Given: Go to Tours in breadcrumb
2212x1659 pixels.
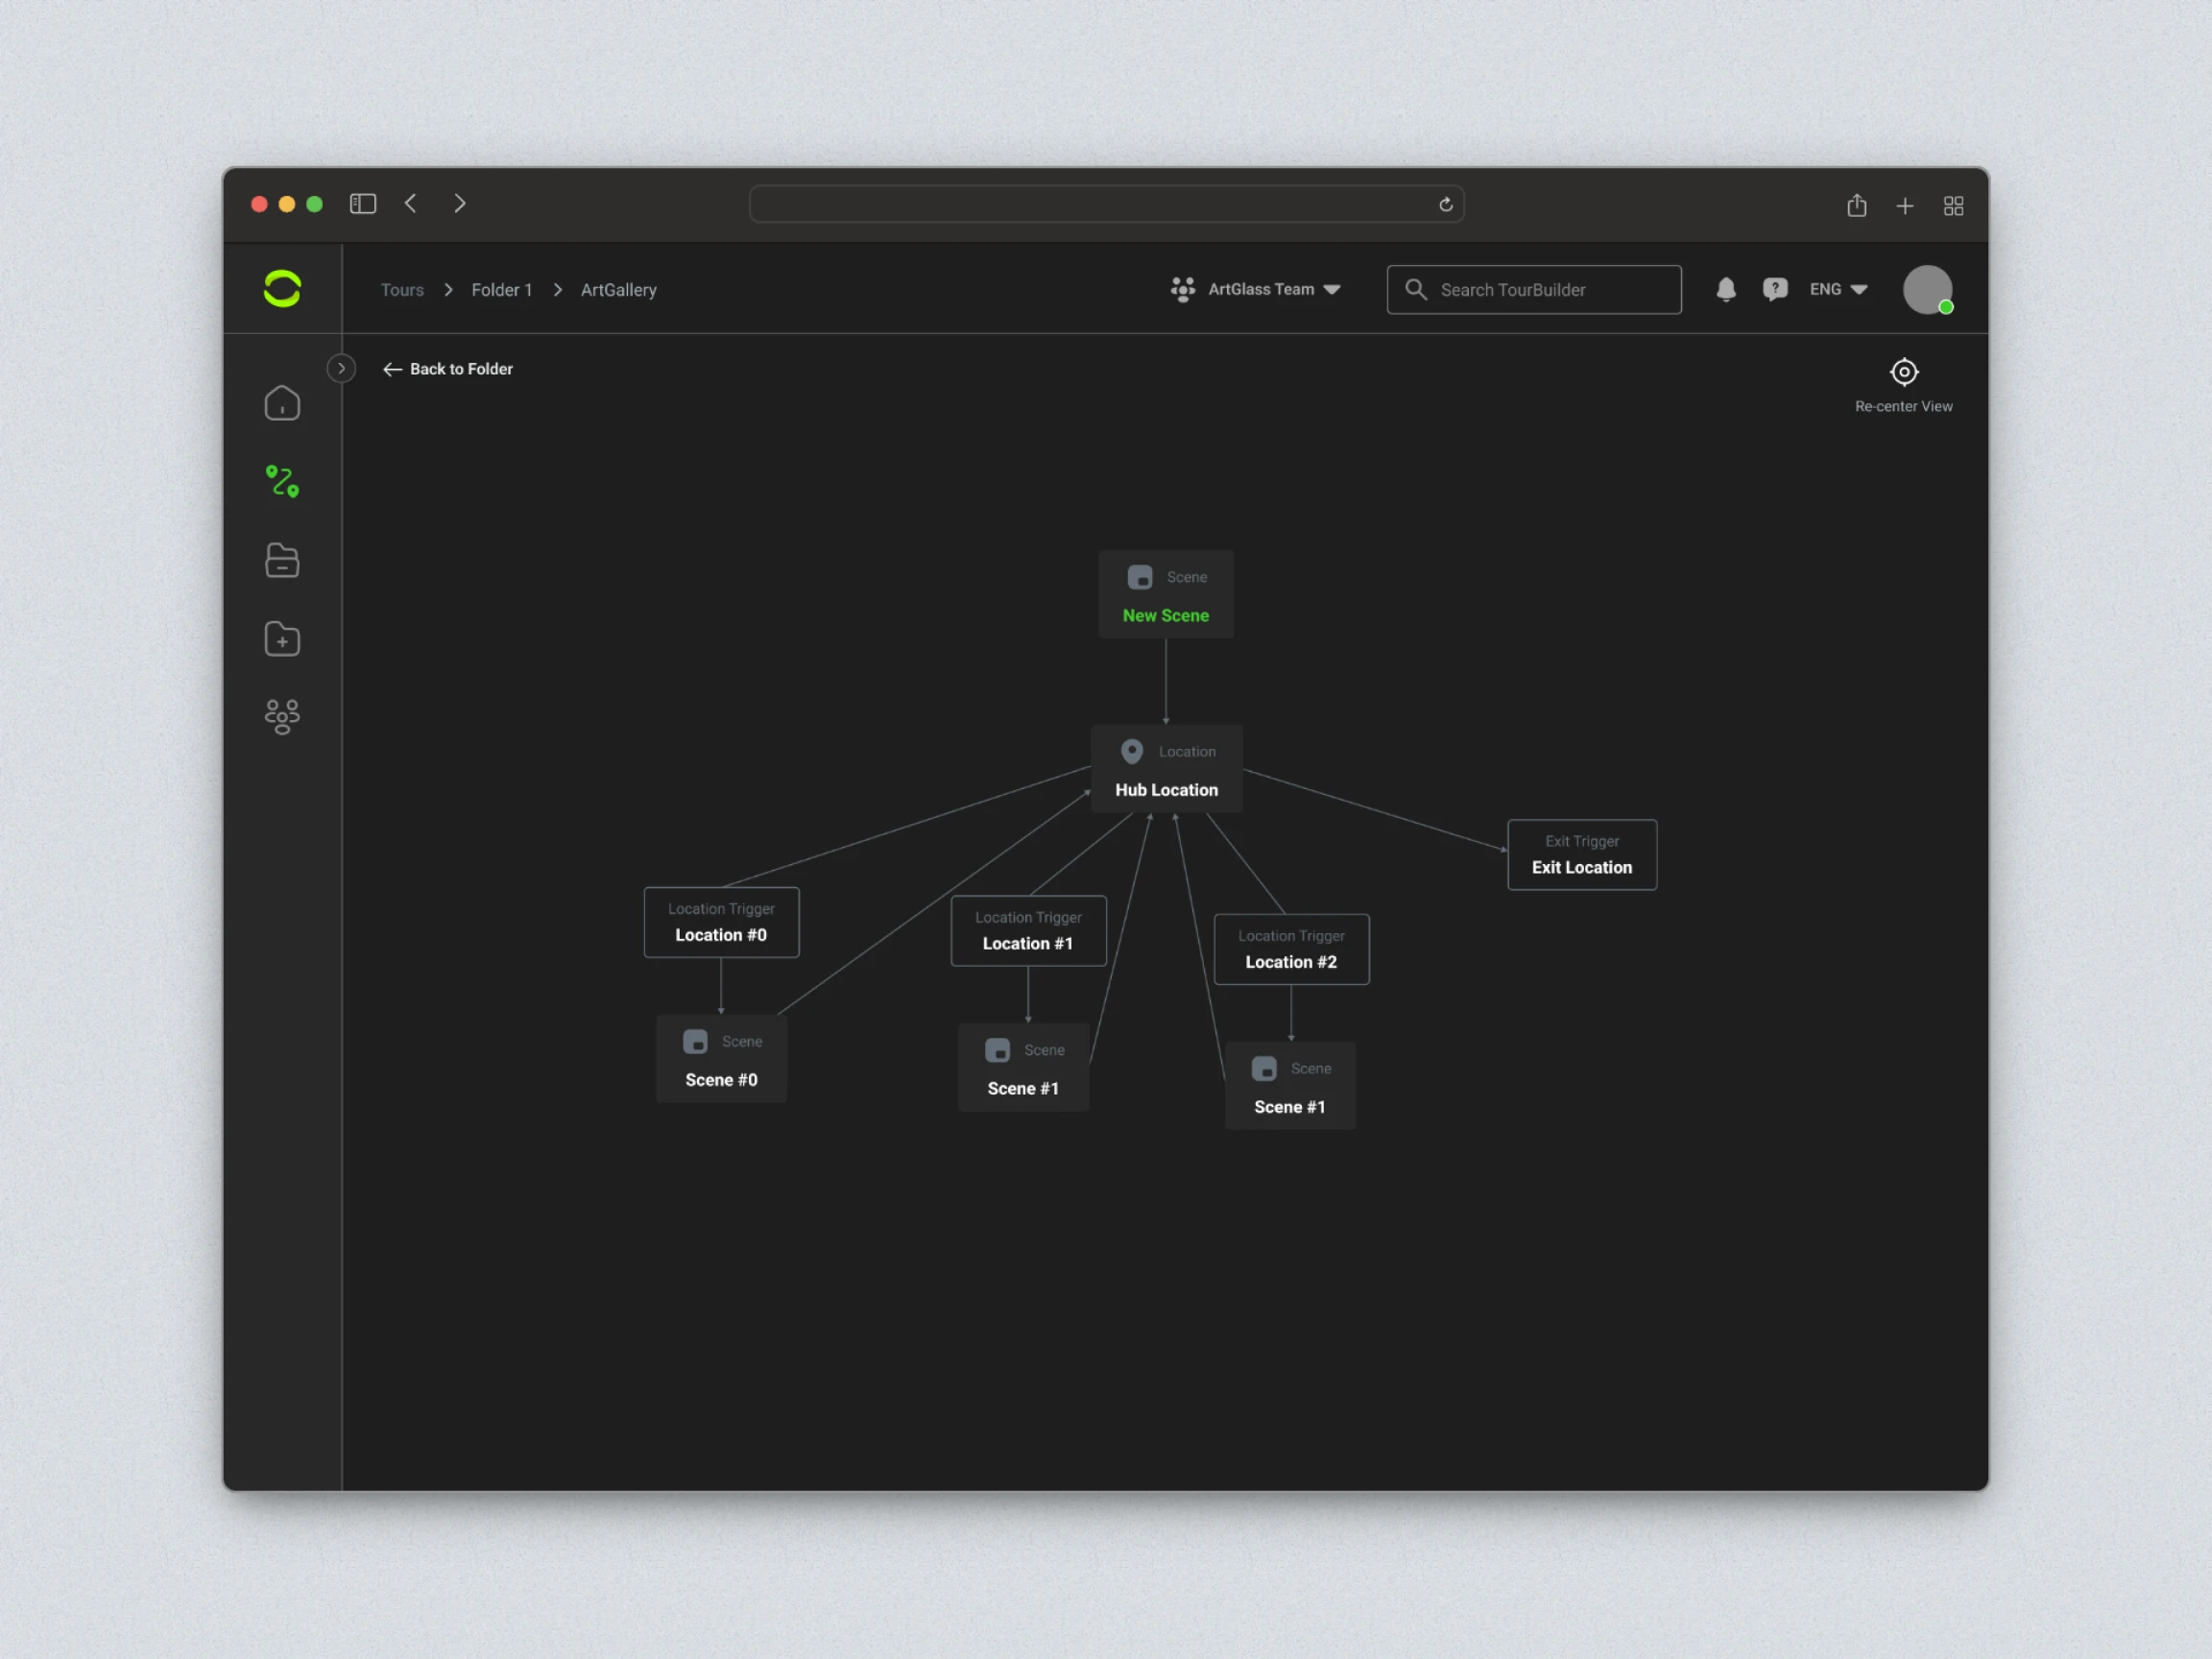Looking at the screenshot, I should coord(402,290).
